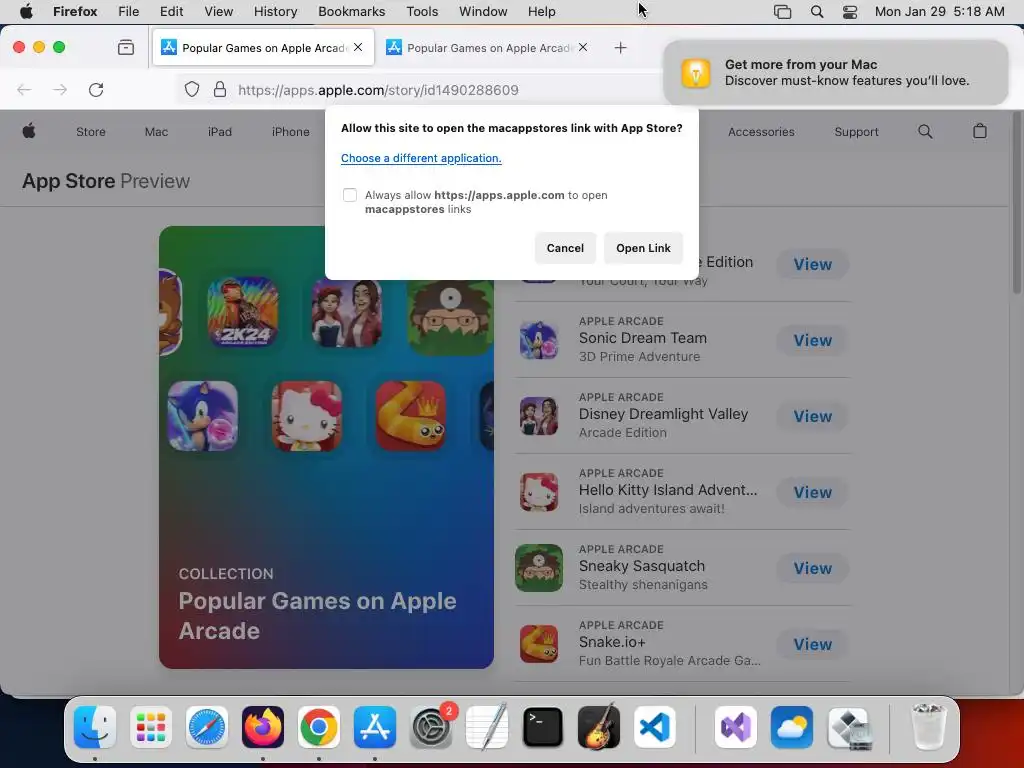
Task: Click the URL address bar
Action: coord(418,89)
